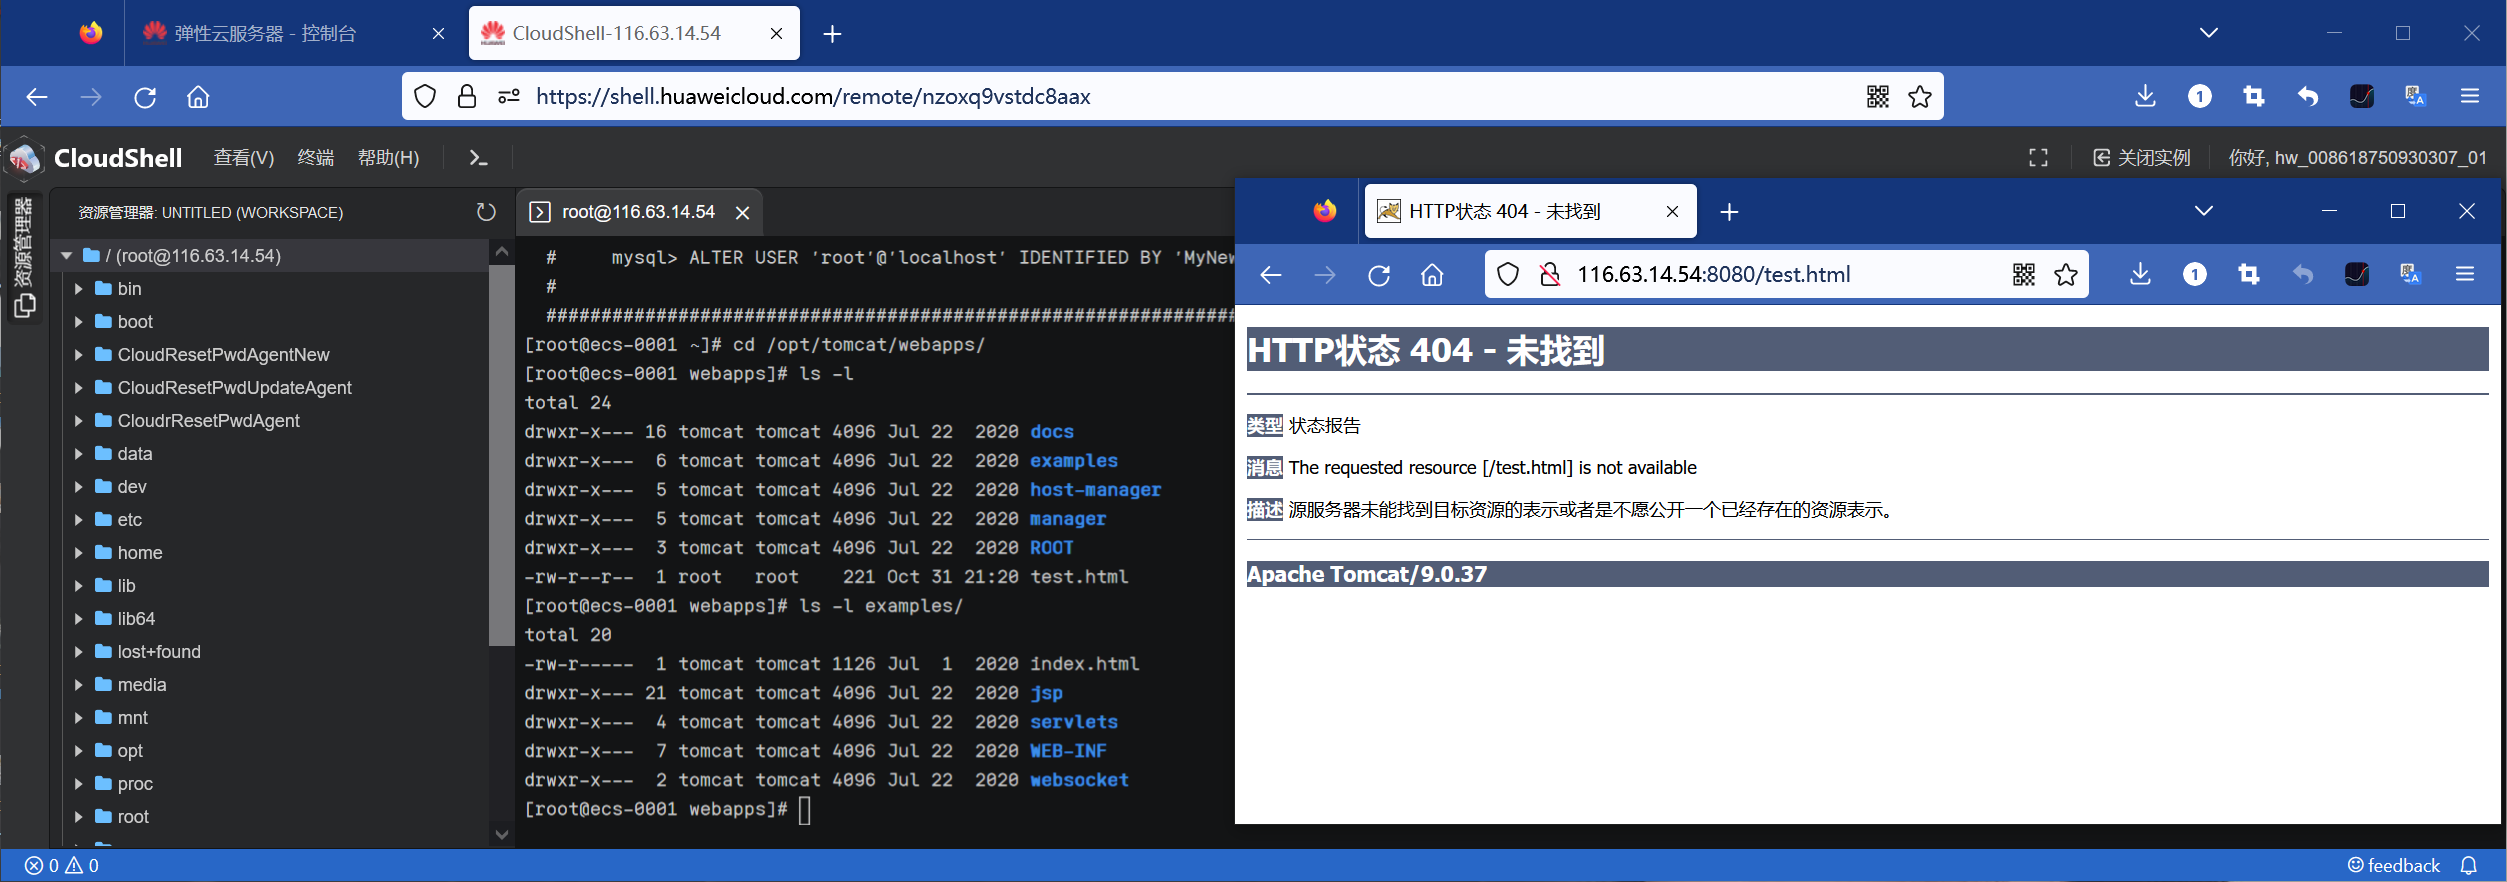Close the 弹性云服务器 - 控制台 tab

[438, 34]
